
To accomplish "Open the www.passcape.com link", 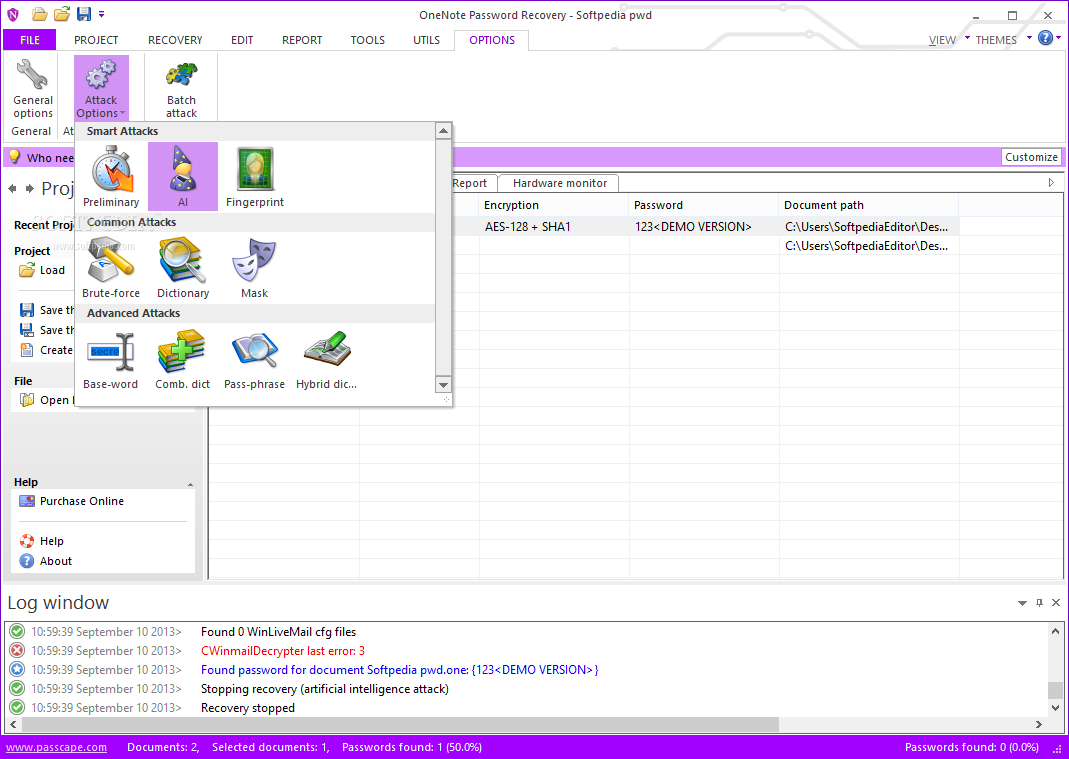I will coord(57,747).
